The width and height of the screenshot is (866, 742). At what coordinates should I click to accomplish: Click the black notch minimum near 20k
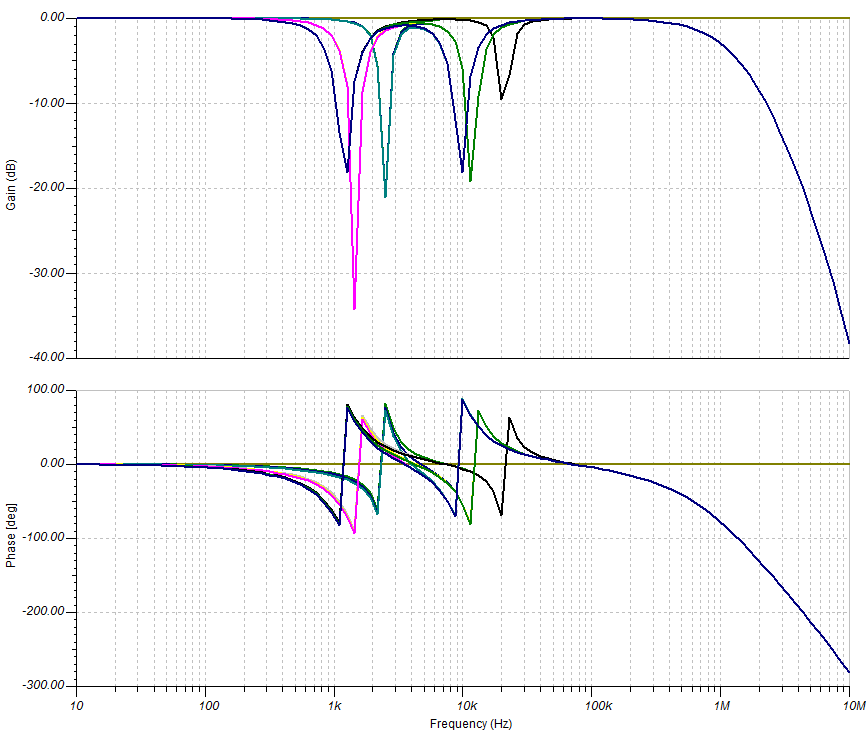501,98
